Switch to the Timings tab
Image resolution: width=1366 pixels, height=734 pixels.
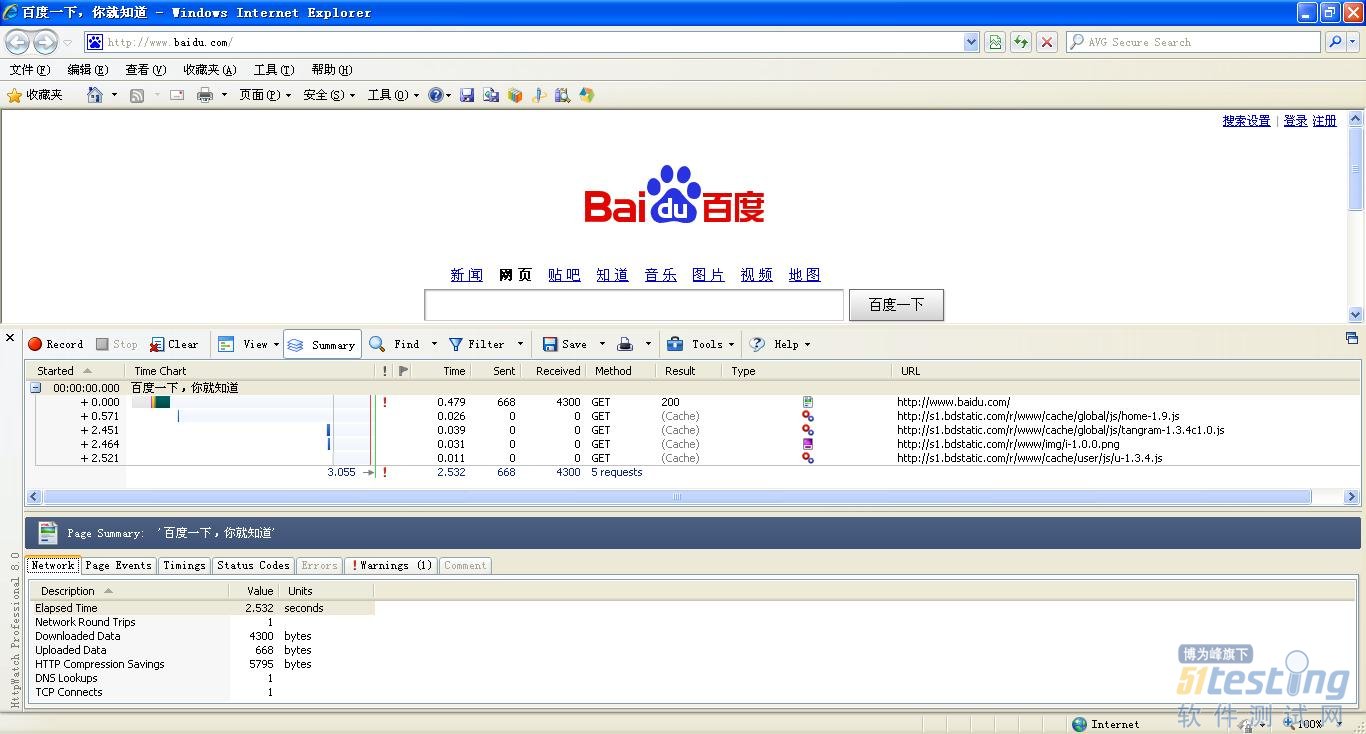coord(184,565)
